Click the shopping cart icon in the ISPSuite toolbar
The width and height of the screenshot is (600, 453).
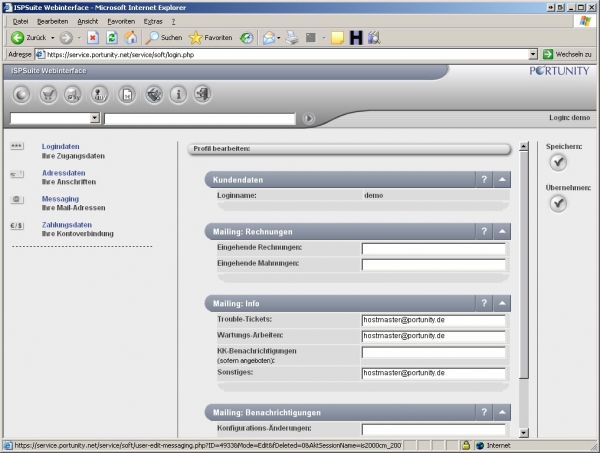pos(47,95)
